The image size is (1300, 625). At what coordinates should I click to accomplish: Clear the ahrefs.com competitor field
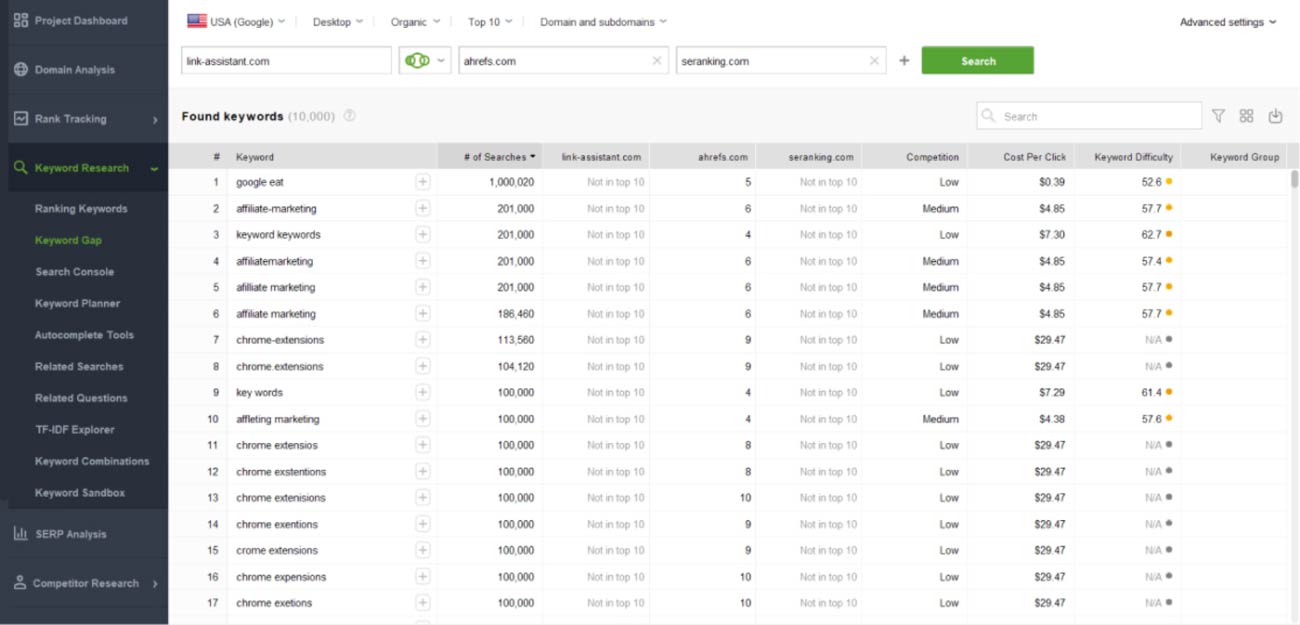pos(657,61)
